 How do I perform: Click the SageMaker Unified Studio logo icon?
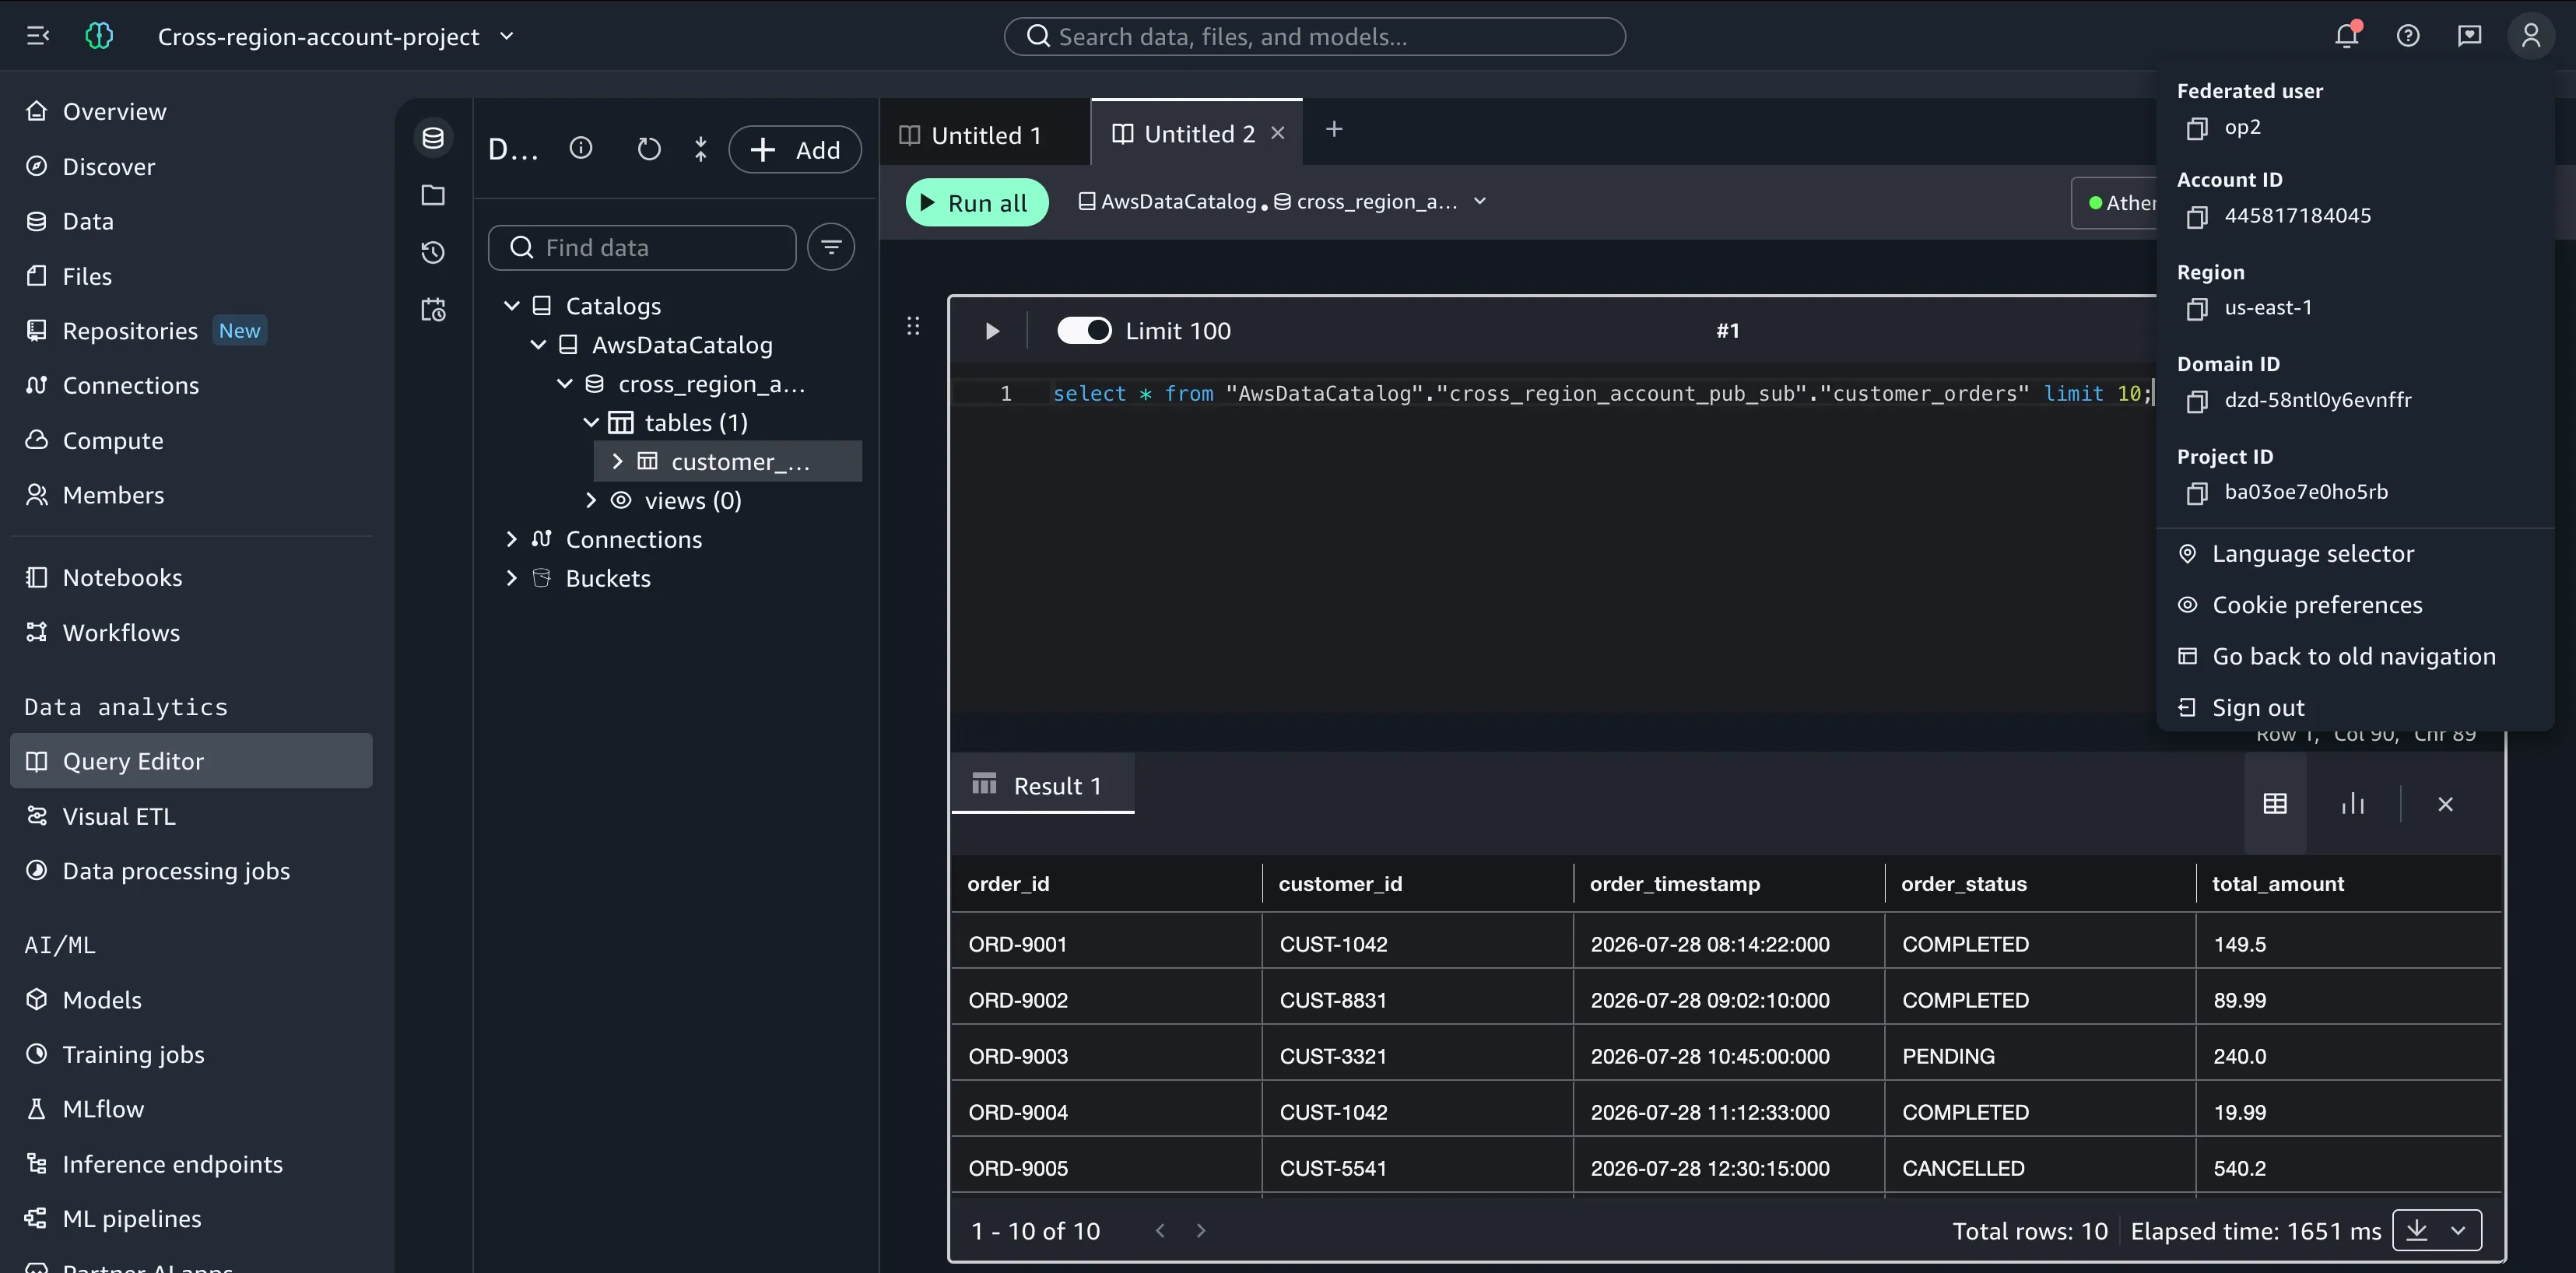[99, 36]
